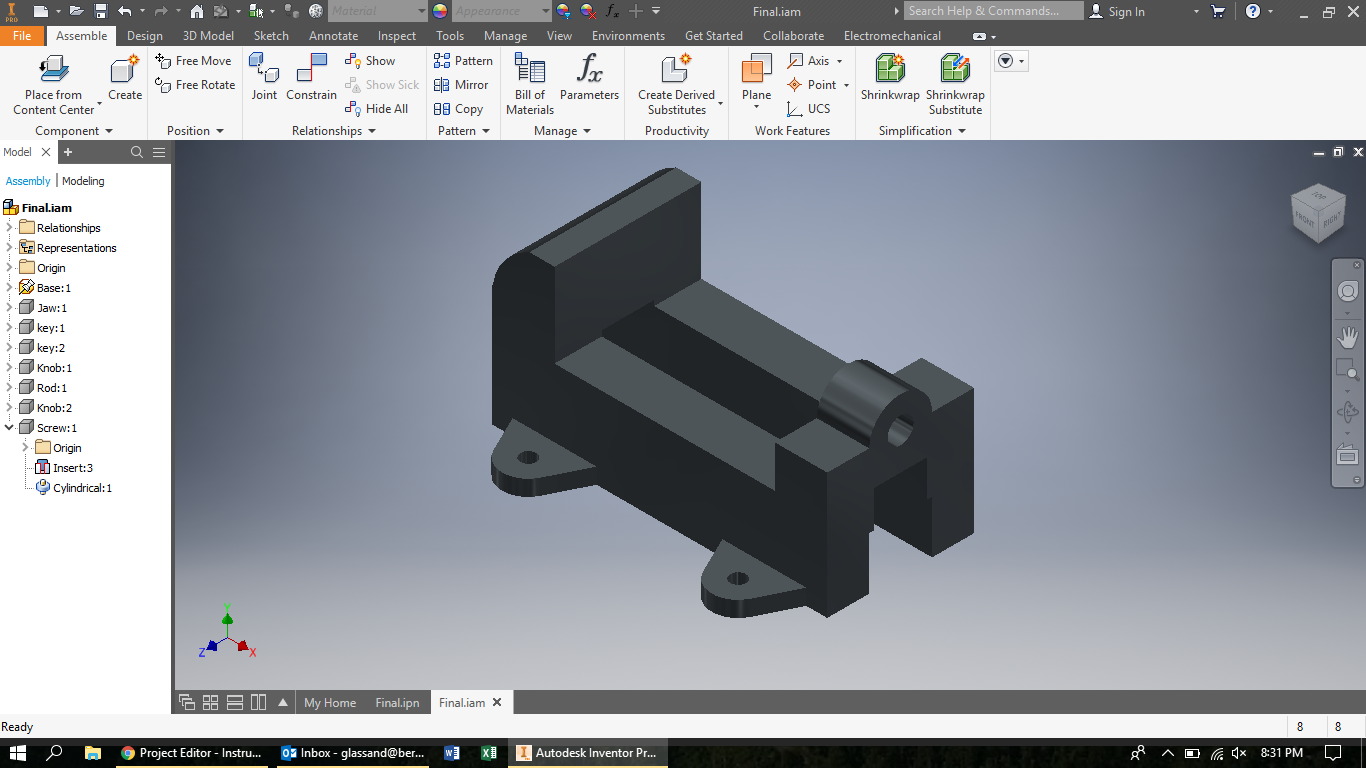Select the Pattern component tool
Image resolution: width=1366 pixels, height=768 pixels.
pos(463,61)
